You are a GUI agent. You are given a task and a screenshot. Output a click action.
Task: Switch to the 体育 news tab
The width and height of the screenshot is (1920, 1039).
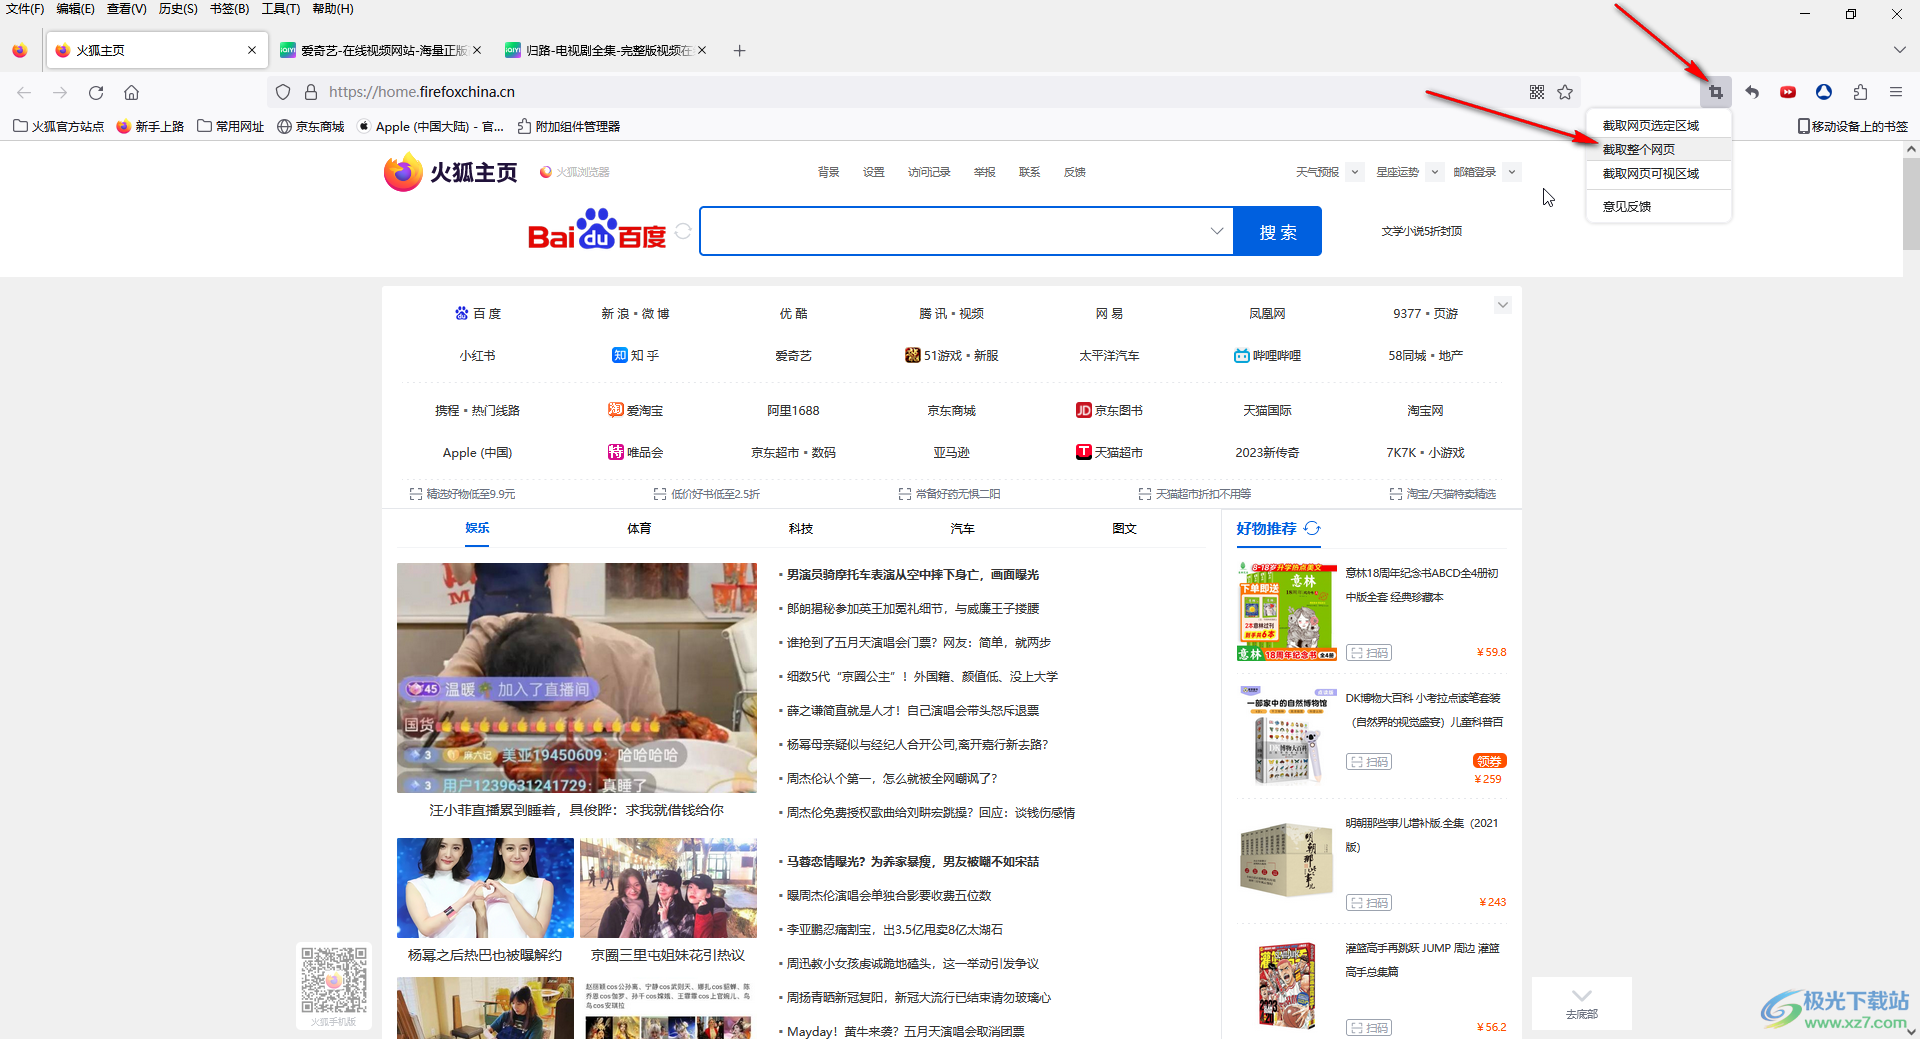[x=639, y=528]
